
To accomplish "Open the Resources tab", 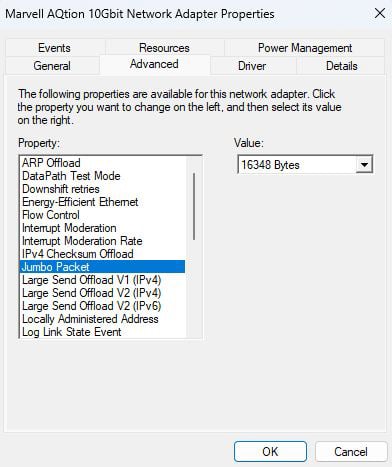I will pyautogui.click(x=164, y=48).
